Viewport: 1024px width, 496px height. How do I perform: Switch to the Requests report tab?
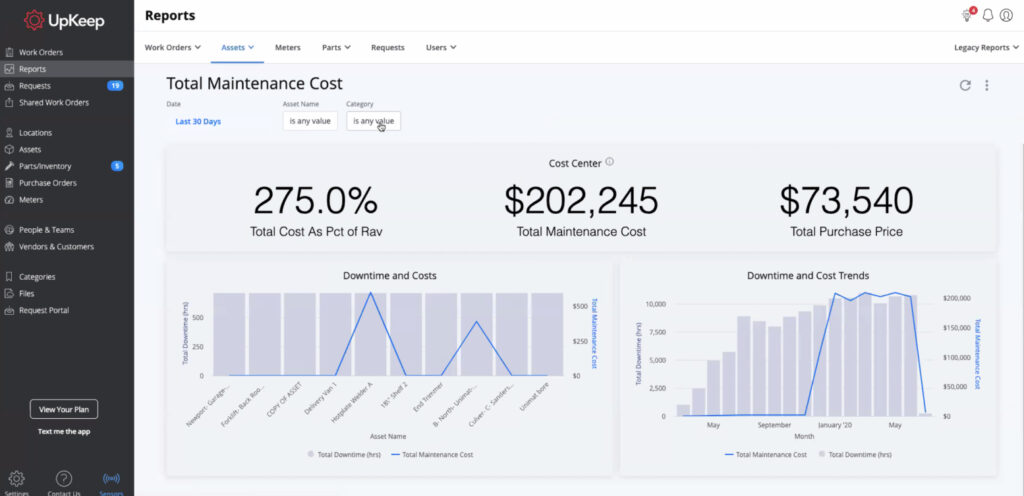tap(387, 47)
